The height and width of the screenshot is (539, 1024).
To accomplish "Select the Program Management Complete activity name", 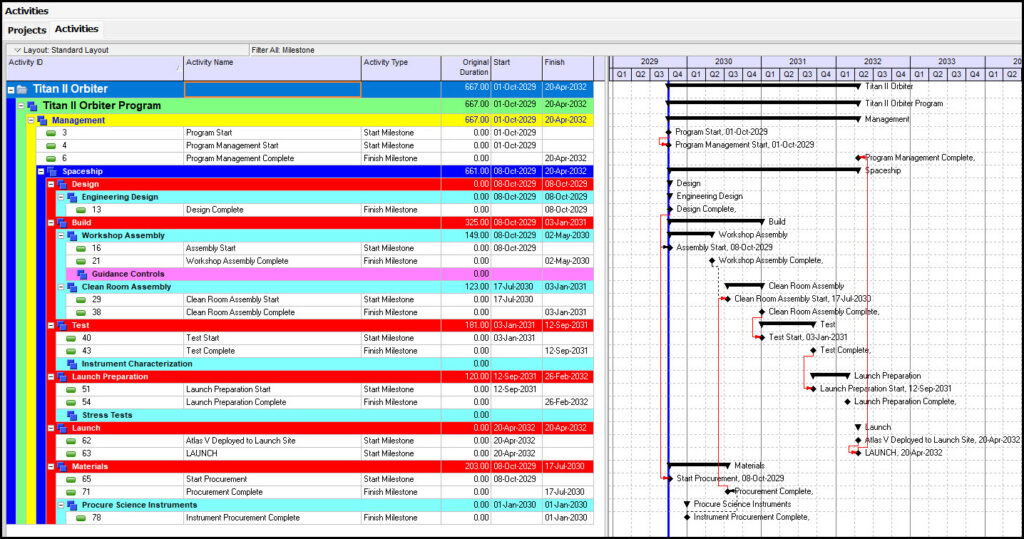I will point(240,158).
